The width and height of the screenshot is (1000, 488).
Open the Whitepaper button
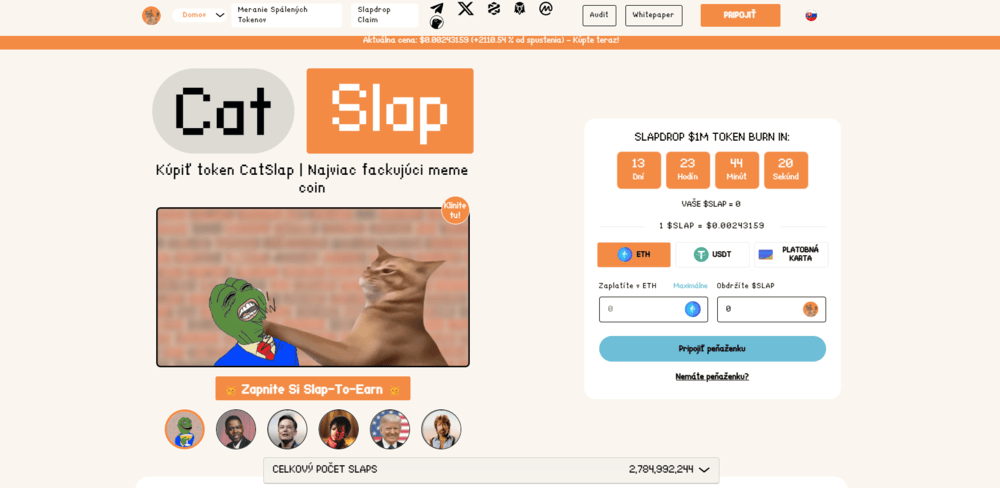click(x=654, y=15)
